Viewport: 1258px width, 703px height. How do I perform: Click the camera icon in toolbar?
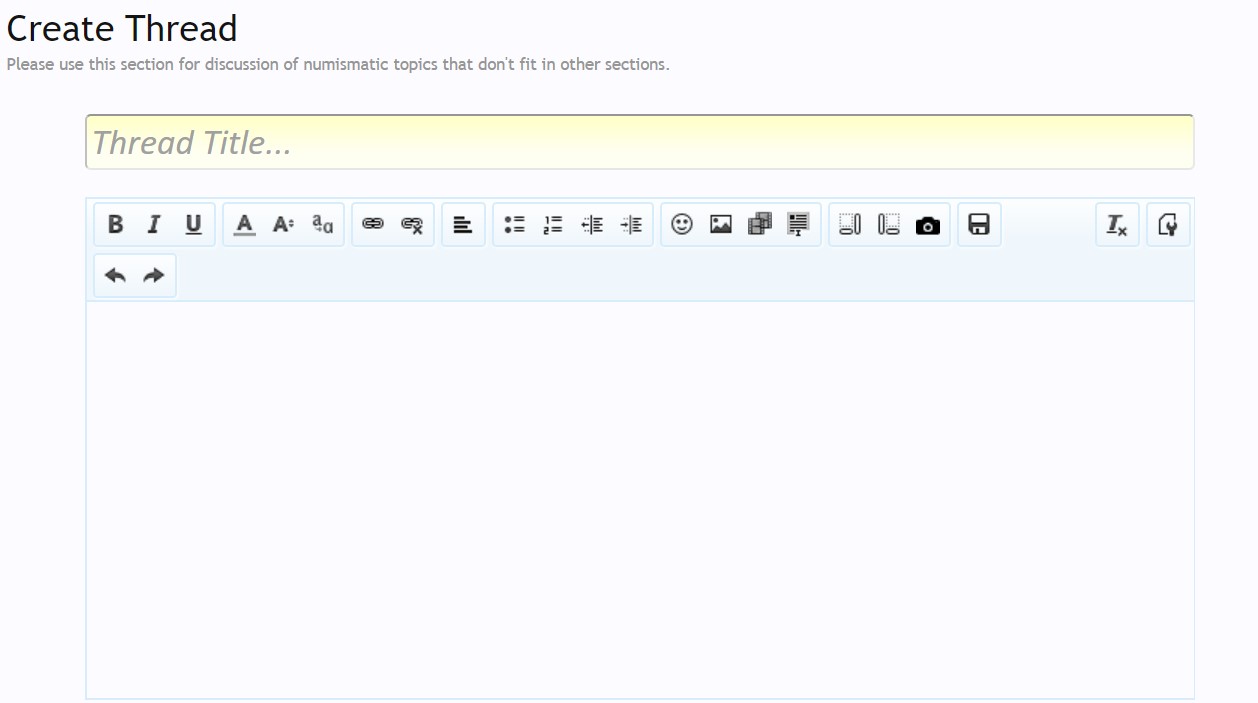coord(928,225)
